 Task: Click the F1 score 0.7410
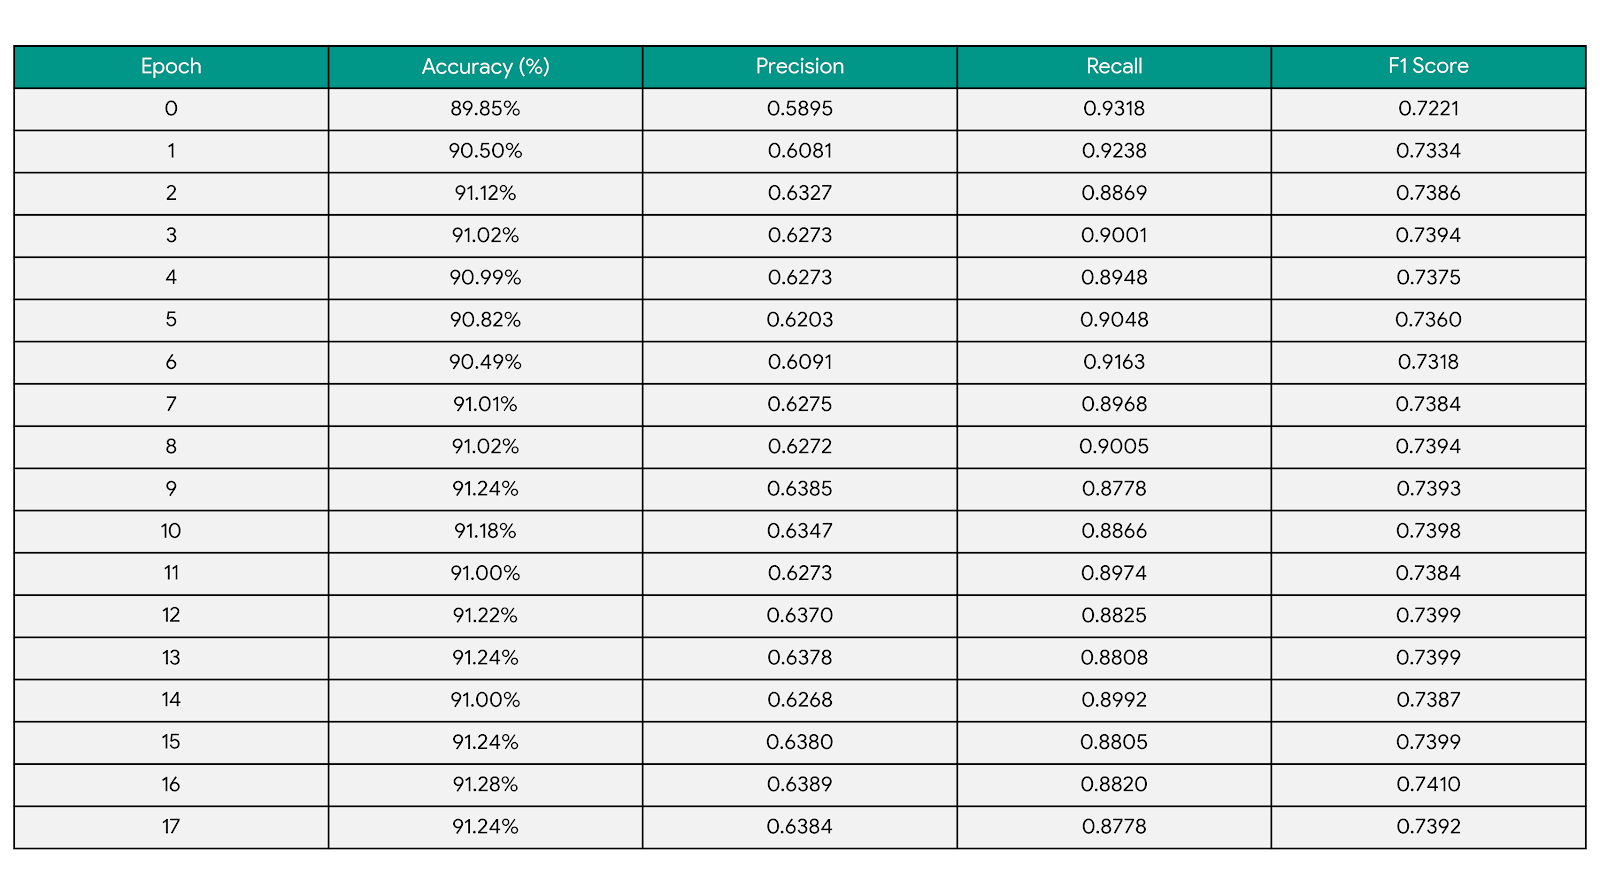click(x=1428, y=784)
